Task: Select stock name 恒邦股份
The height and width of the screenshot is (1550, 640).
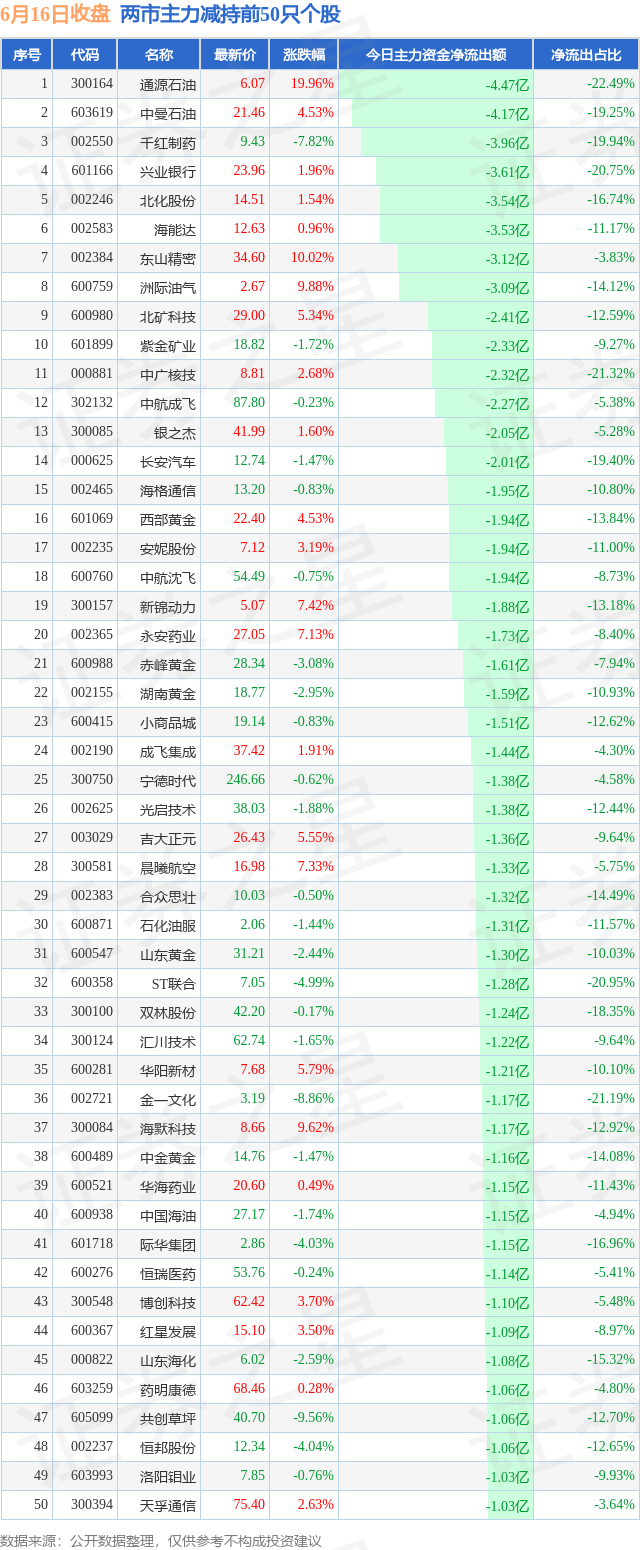Action: [168, 1448]
